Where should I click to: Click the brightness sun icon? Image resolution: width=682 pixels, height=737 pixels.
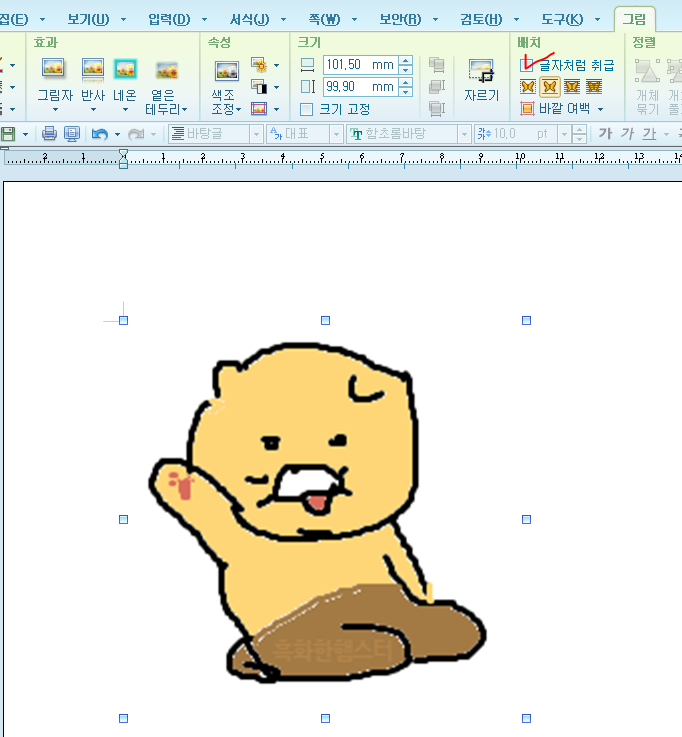point(259,65)
